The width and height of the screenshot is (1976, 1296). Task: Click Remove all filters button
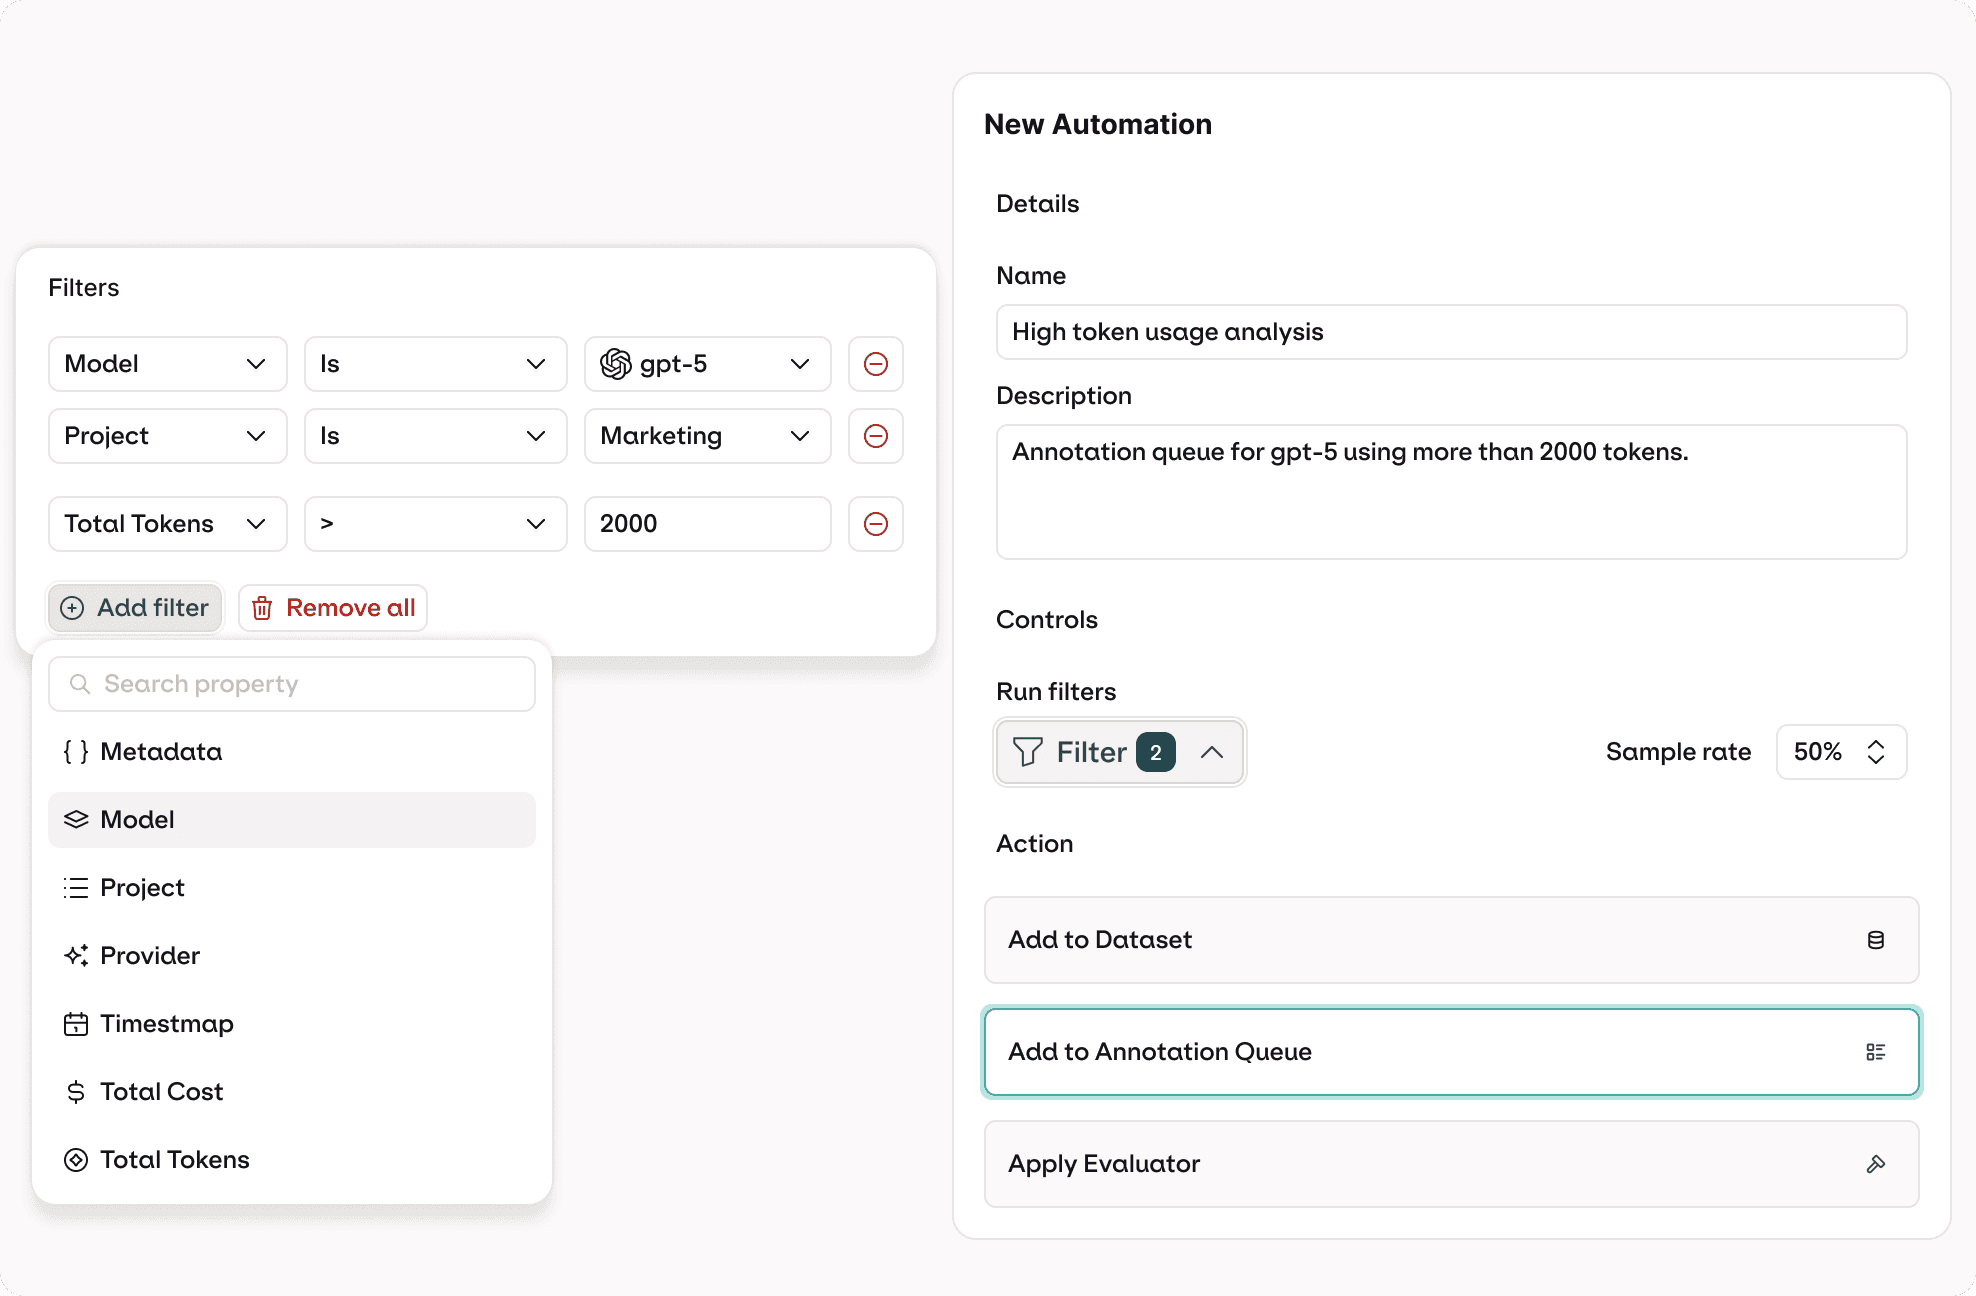[333, 608]
